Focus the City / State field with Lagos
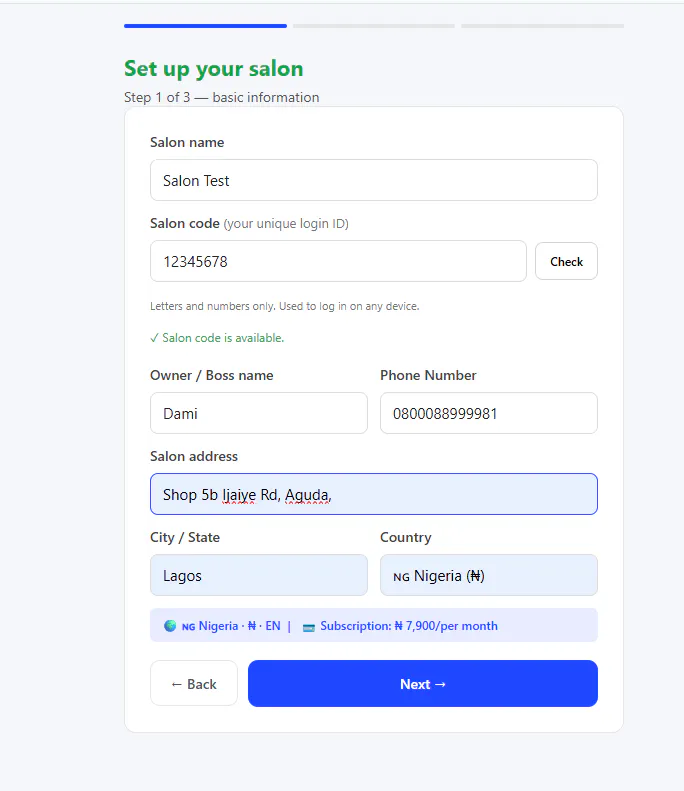Screen dimensions: 684x791 point(259,575)
